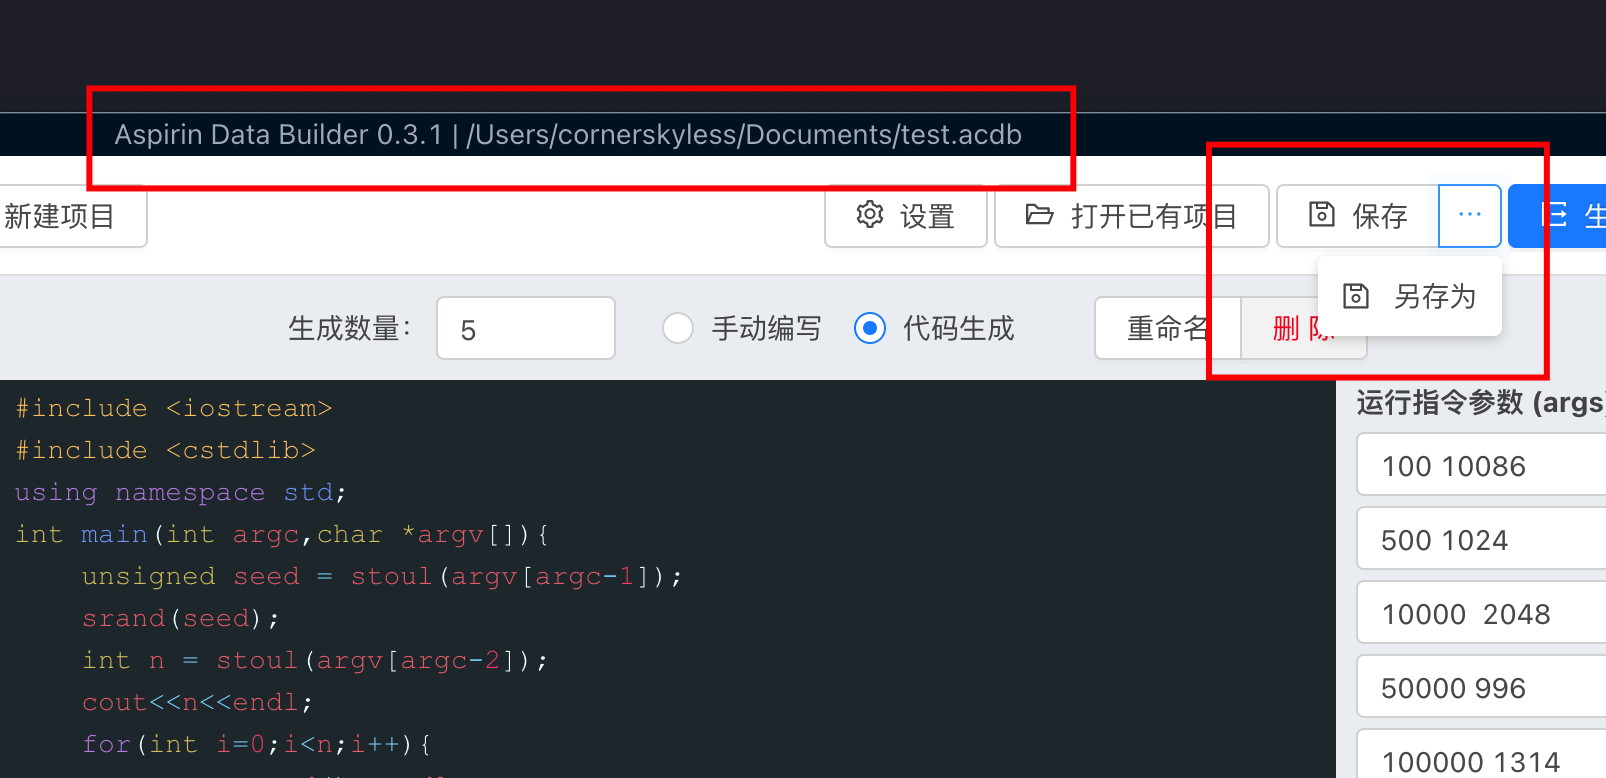Open the ellipsis dropdown next to 保存
Viewport: 1606px width, 778px height.
[1470, 215]
